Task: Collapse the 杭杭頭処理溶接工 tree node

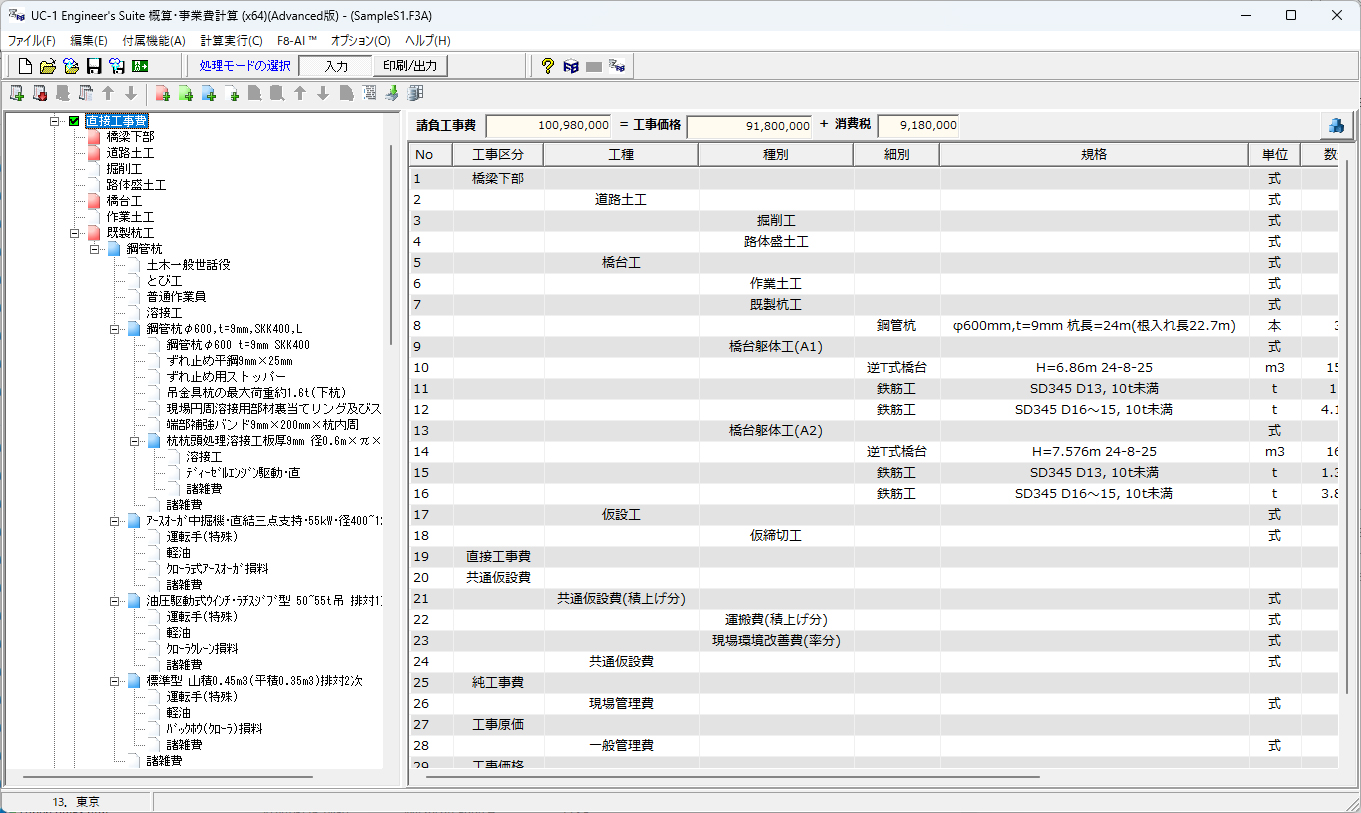Action: click(x=135, y=441)
